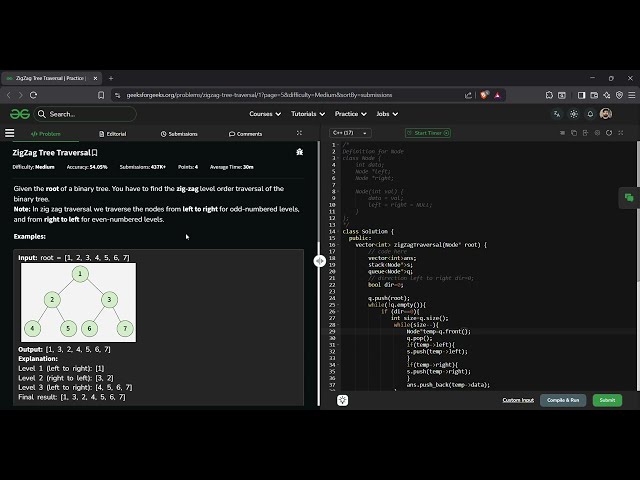Collapse the code fold at line 28
The image size is (640, 480).
click(338, 325)
